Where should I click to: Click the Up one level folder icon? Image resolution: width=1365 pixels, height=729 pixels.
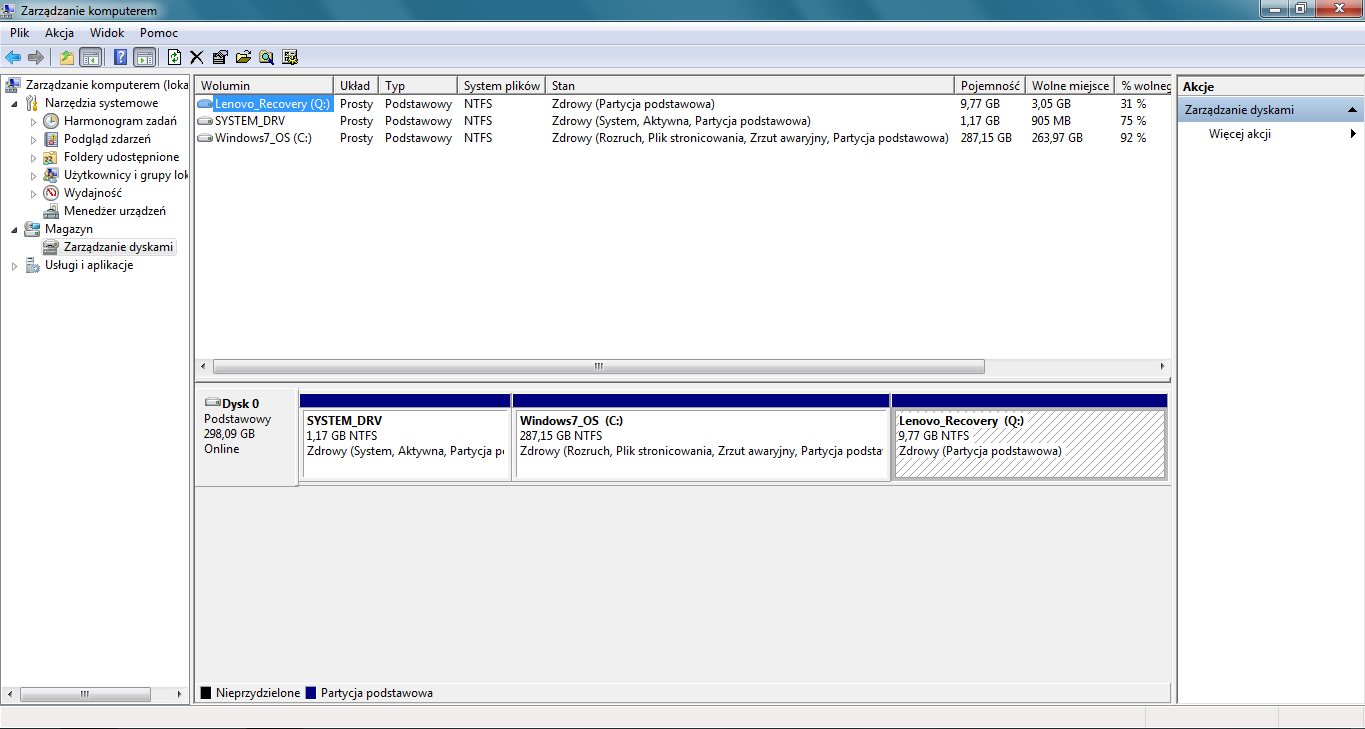(x=67, y=57)
